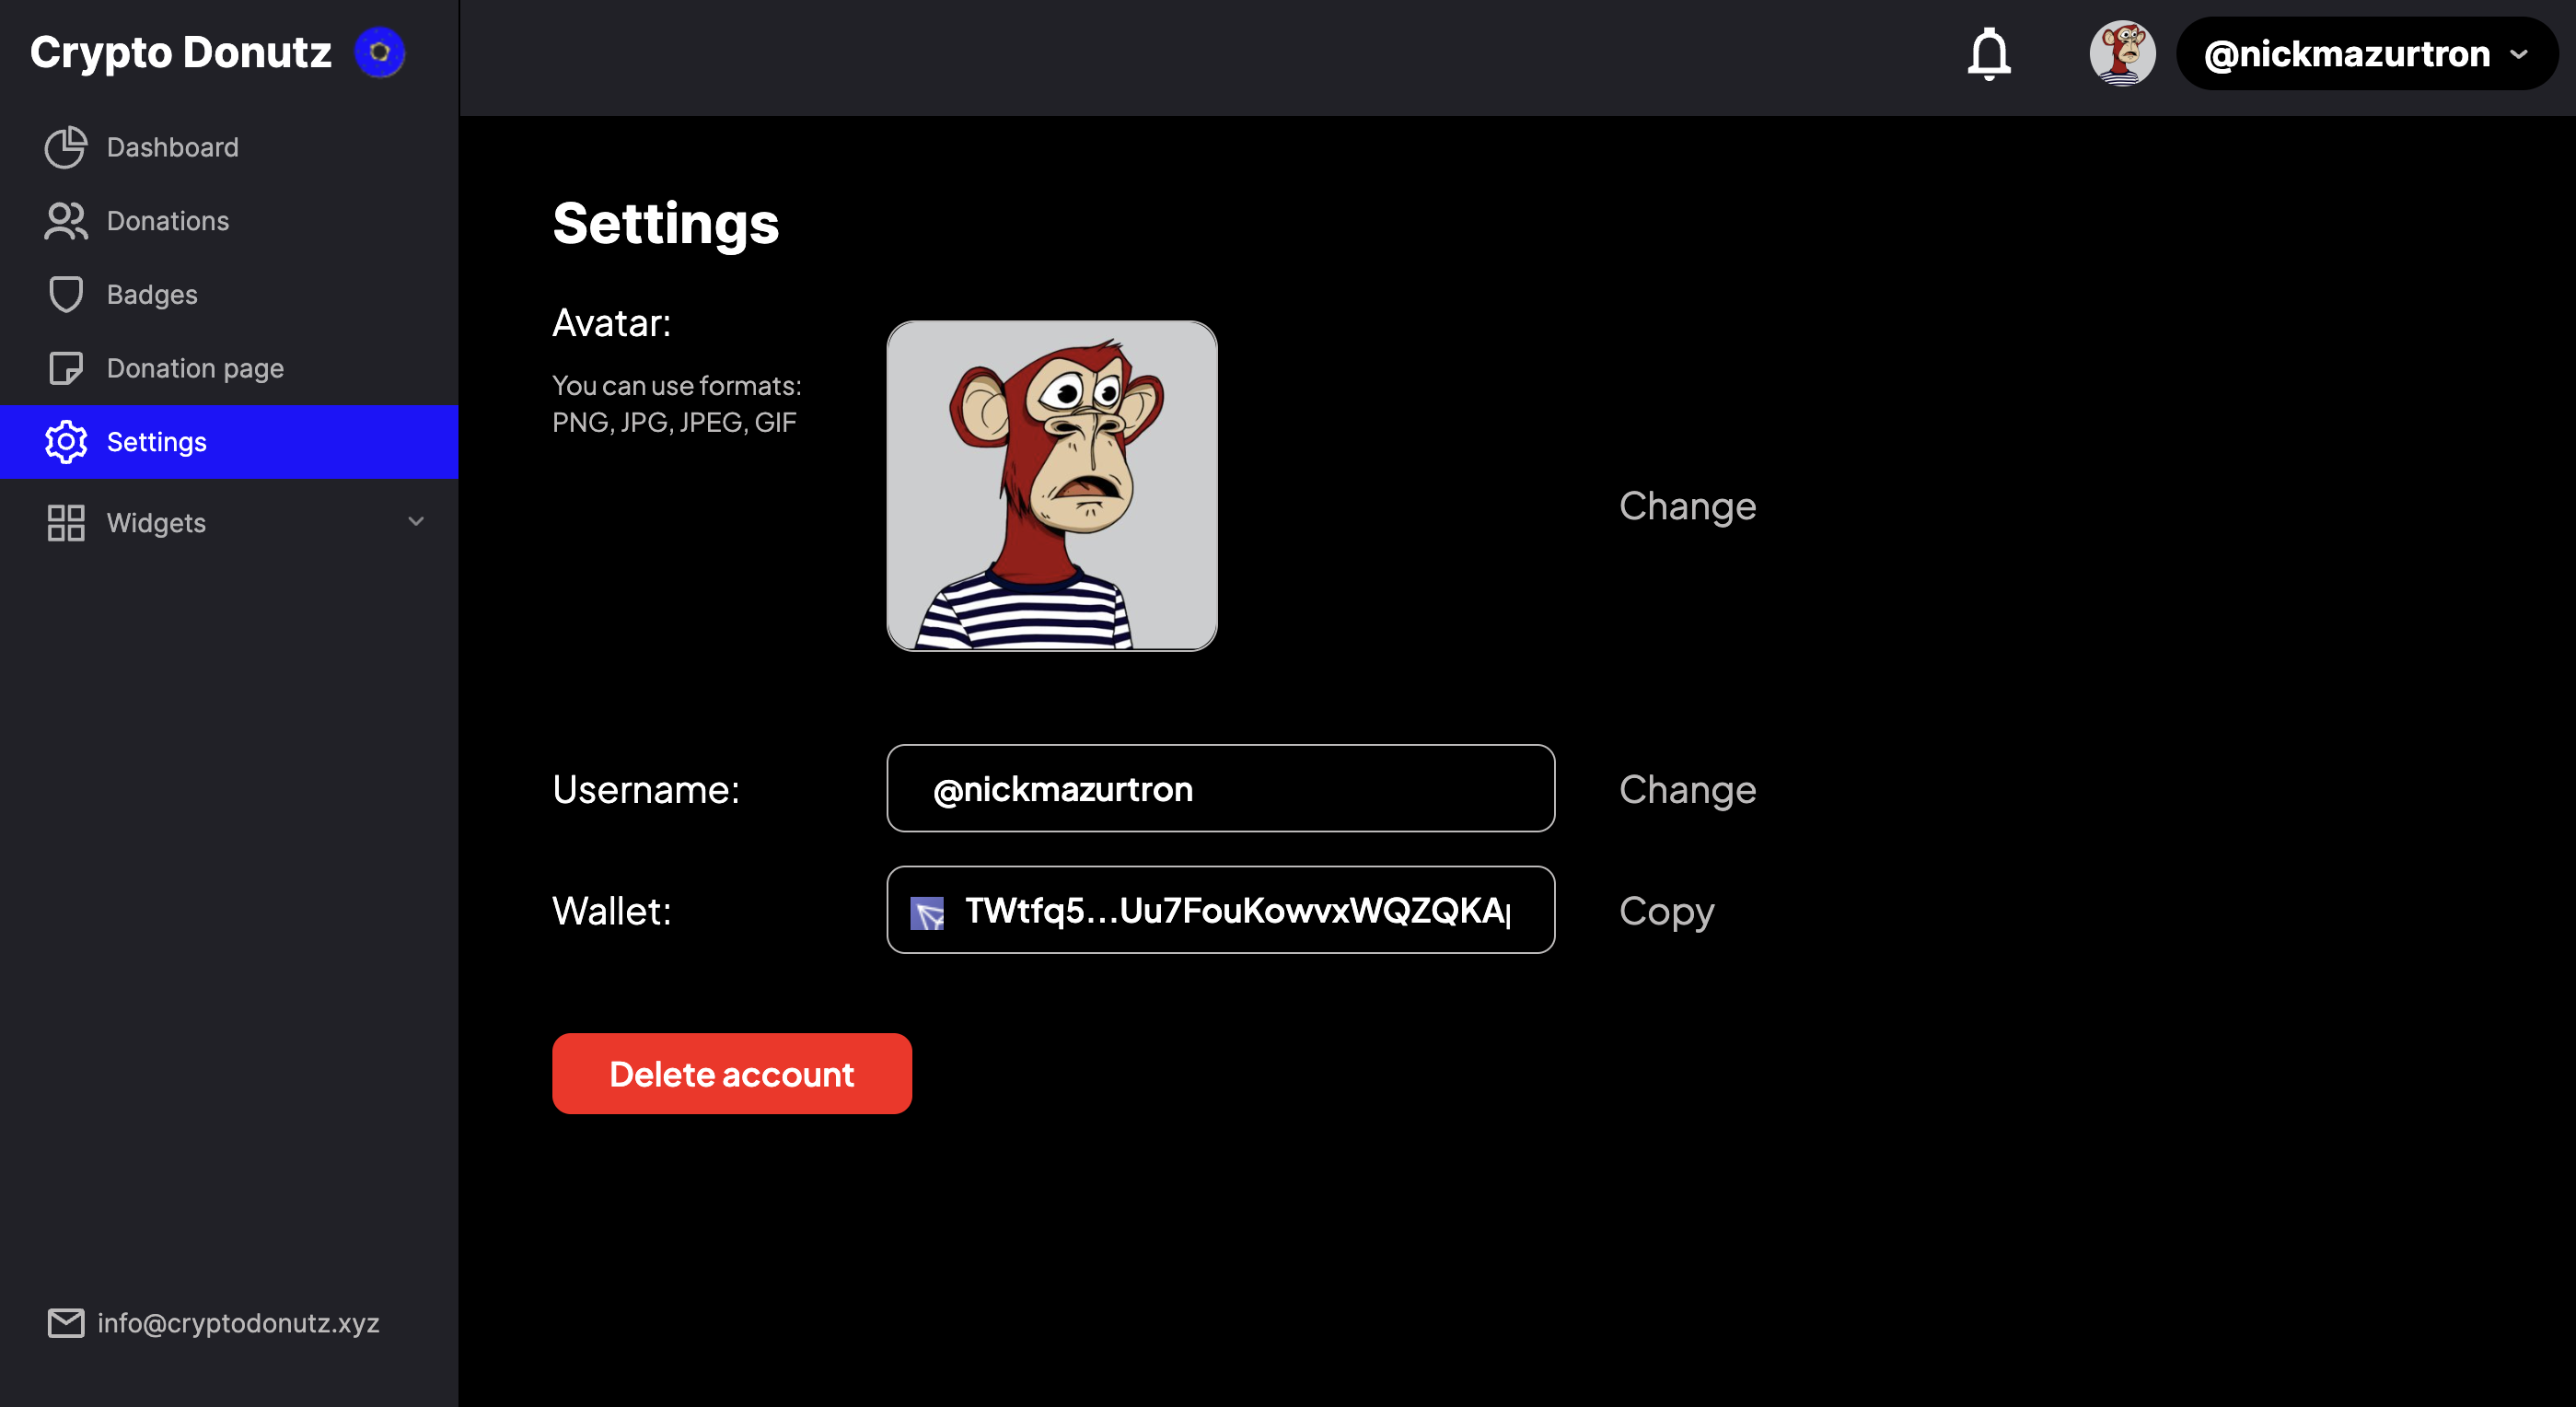Click the Tron wallet icon in field
This screenshot has height=1407, width=2576.
pyautogui.click(x=927, y=912)
